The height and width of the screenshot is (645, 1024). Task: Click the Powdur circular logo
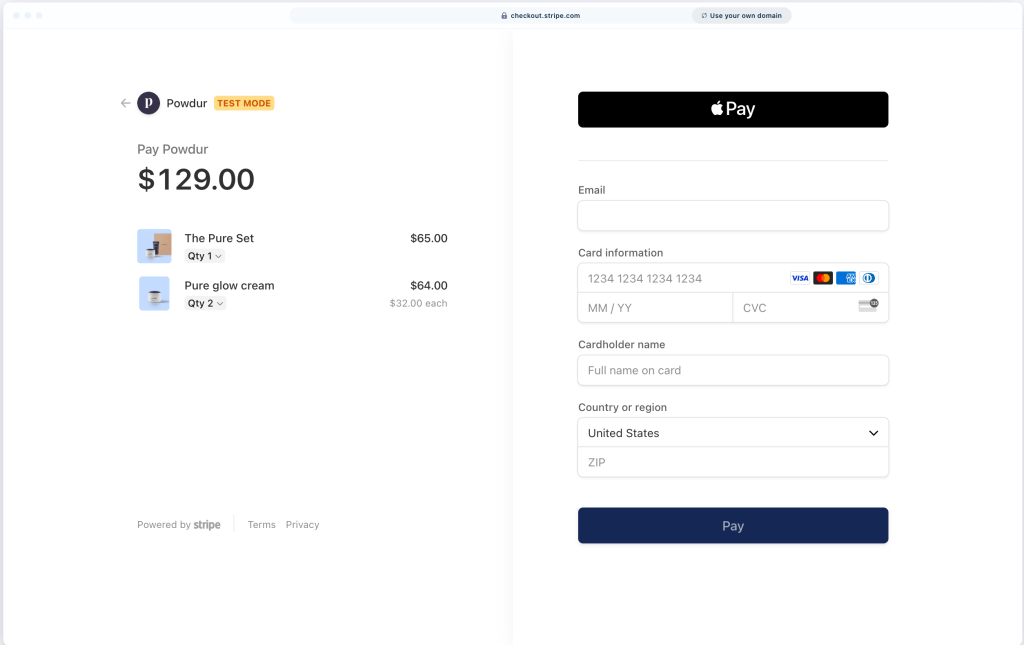[x=148, y=102]
